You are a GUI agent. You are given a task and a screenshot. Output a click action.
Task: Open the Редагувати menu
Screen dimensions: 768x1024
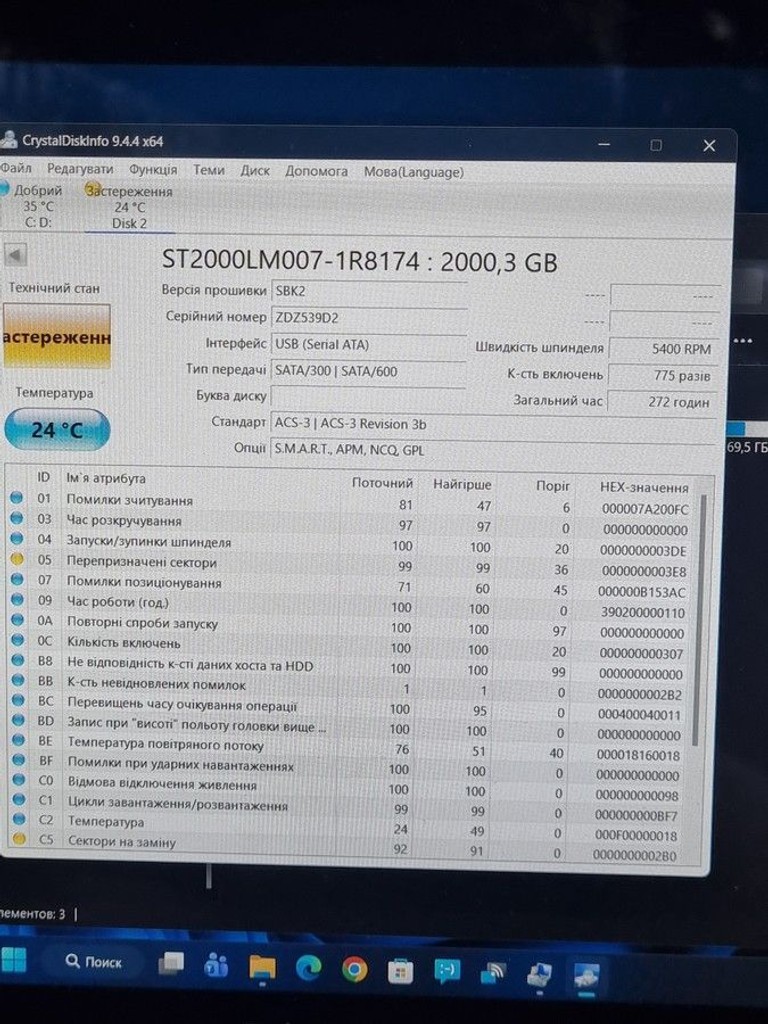(x=80, y=169)
